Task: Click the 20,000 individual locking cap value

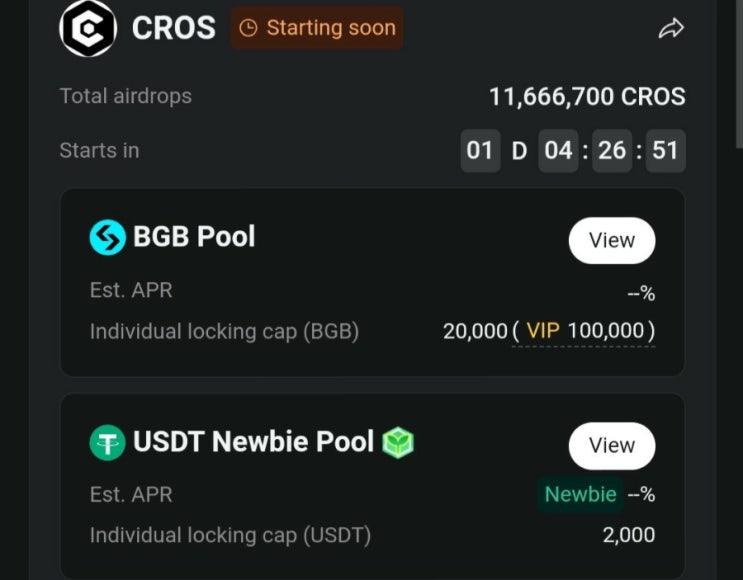Action: click(475, 331)
